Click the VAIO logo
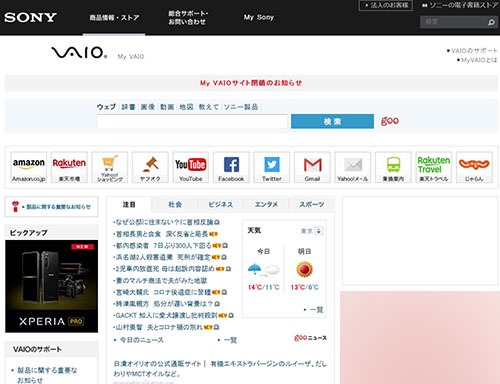The image size is (500, 384). 79,52
